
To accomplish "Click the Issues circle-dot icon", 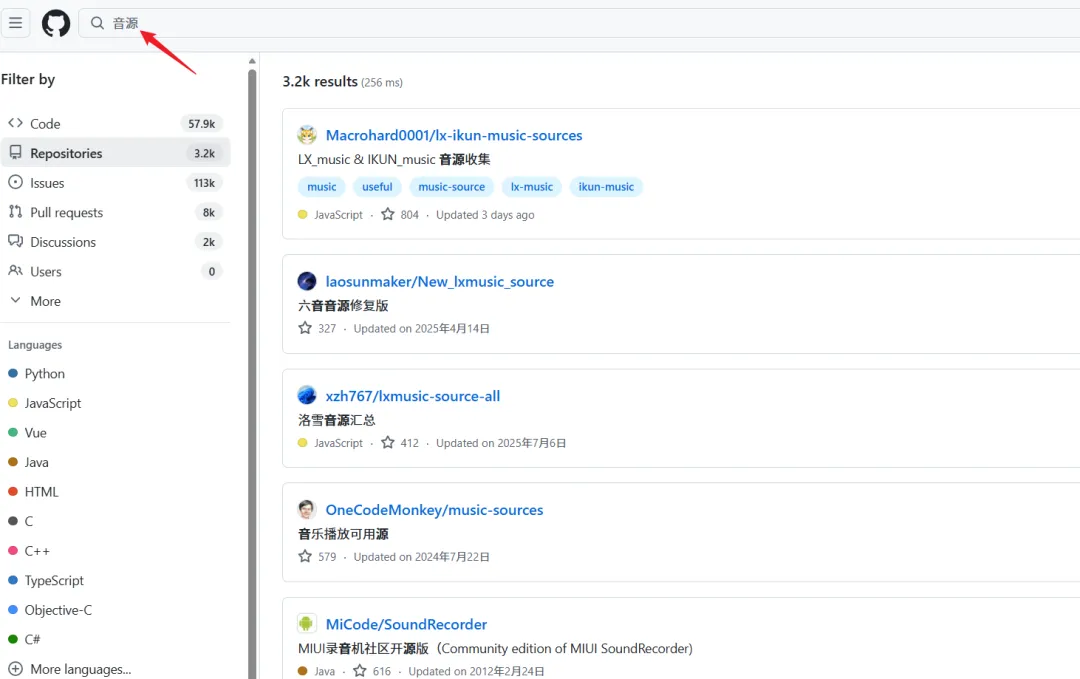I will pyautogui.click(x=15, y=182).
